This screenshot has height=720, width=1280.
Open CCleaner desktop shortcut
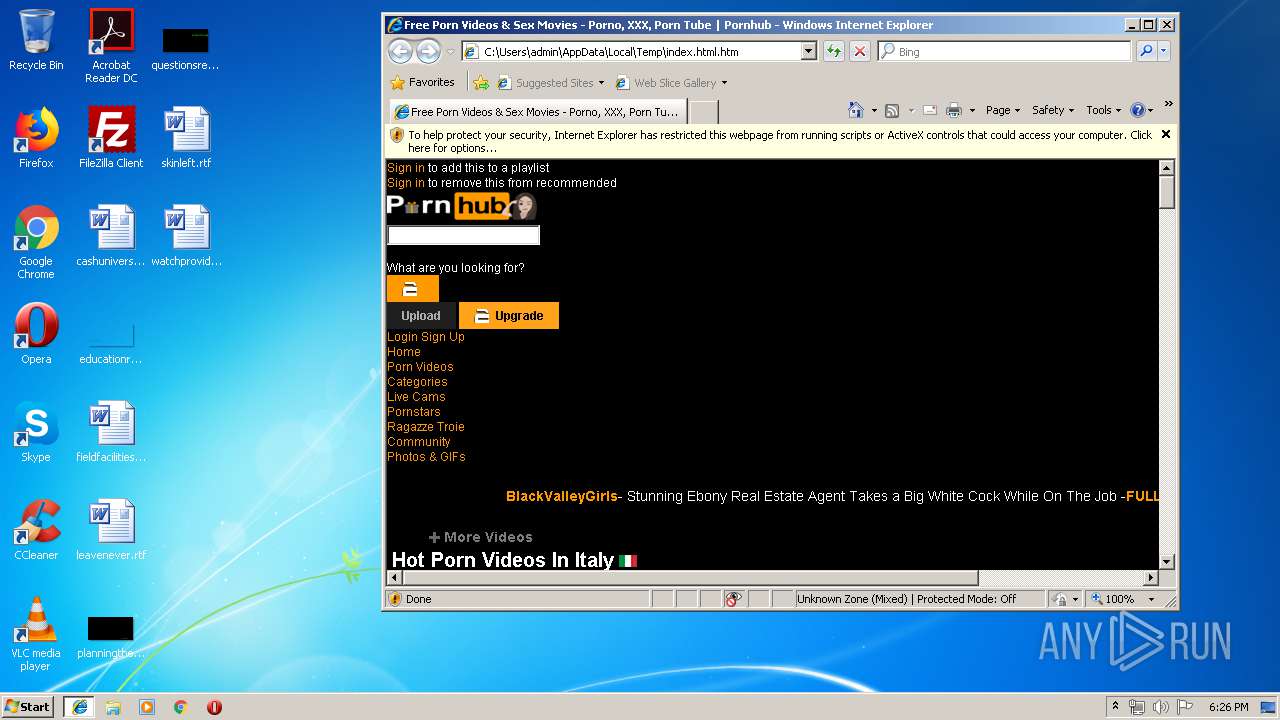[x=36, y=530]
